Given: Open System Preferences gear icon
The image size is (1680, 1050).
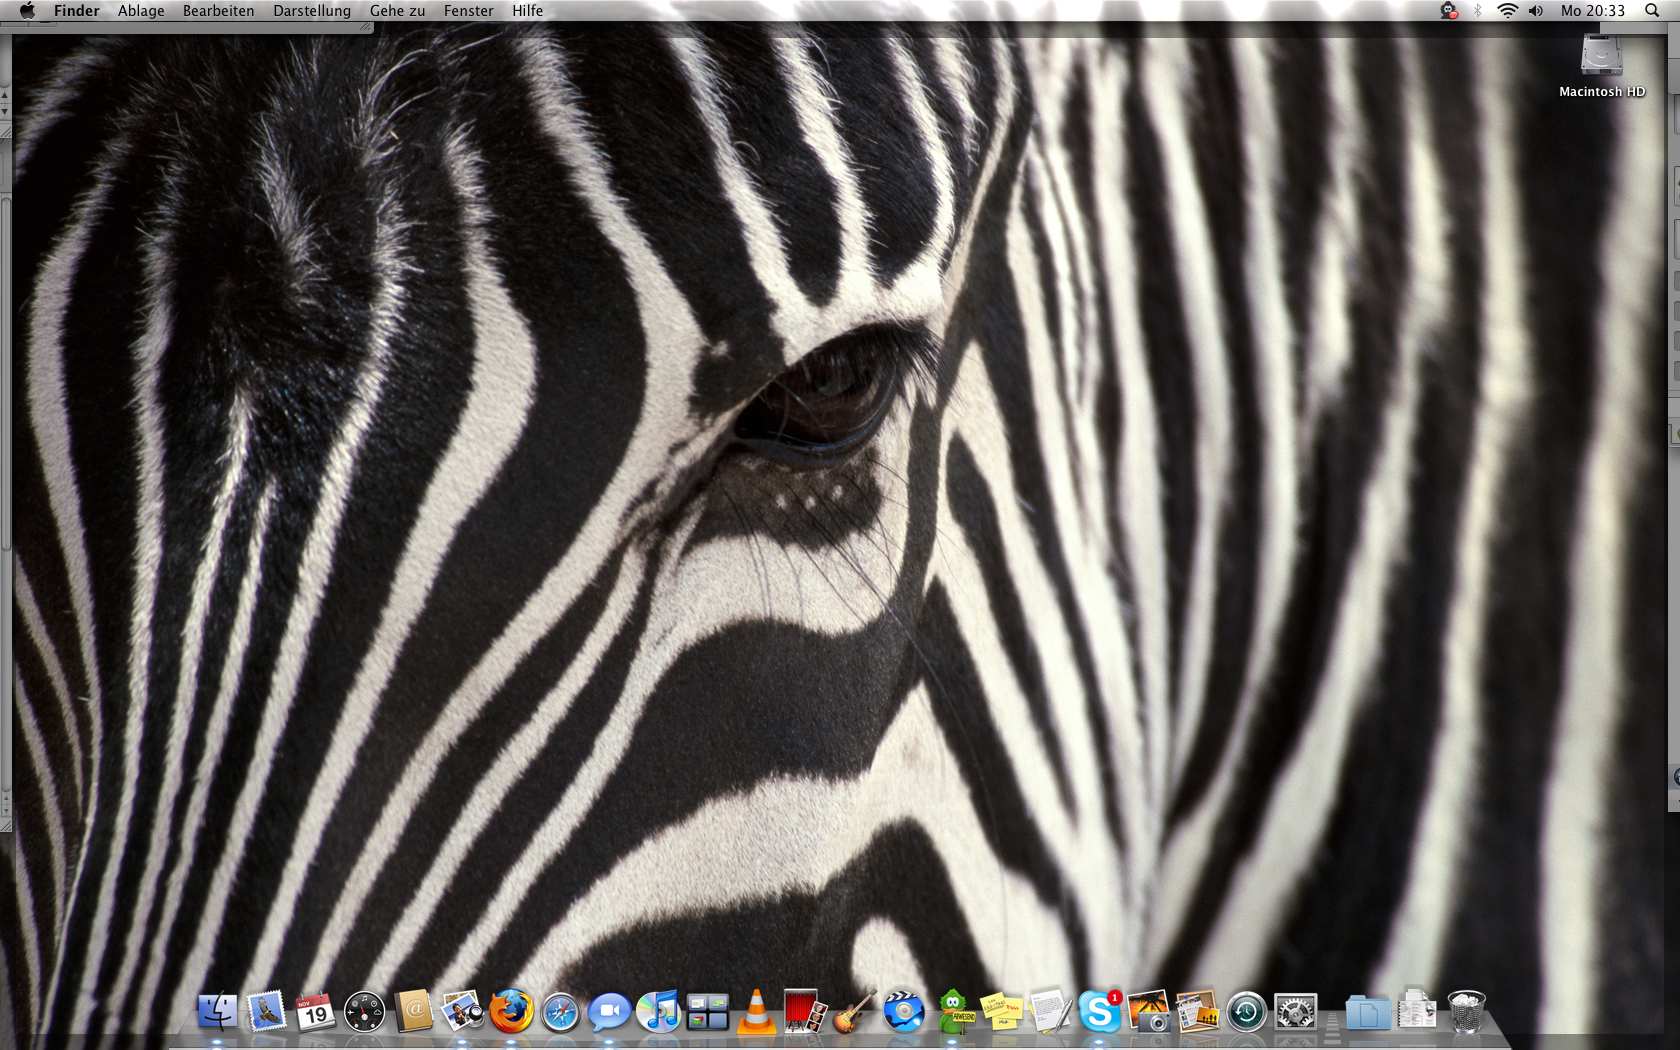Looking at the screenshot, I should (x=1295, y=1012).
